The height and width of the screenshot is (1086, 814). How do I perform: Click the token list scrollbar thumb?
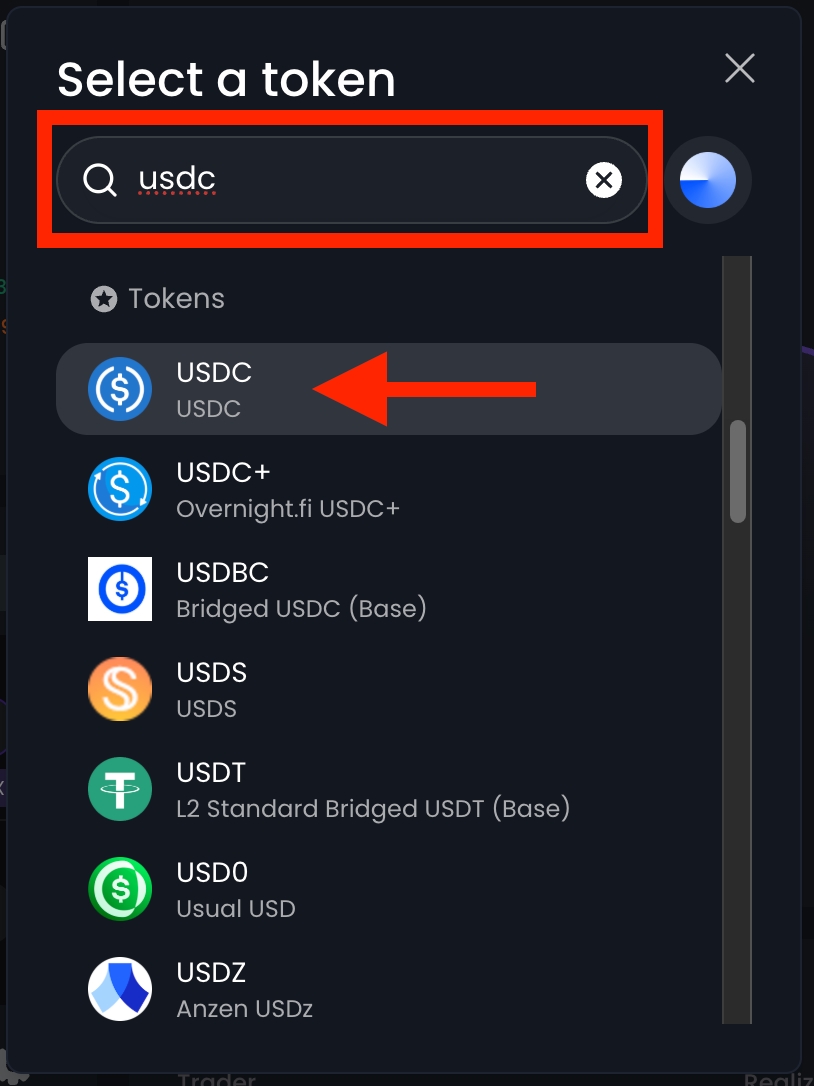pyautogui.click(x=738, y=471)
